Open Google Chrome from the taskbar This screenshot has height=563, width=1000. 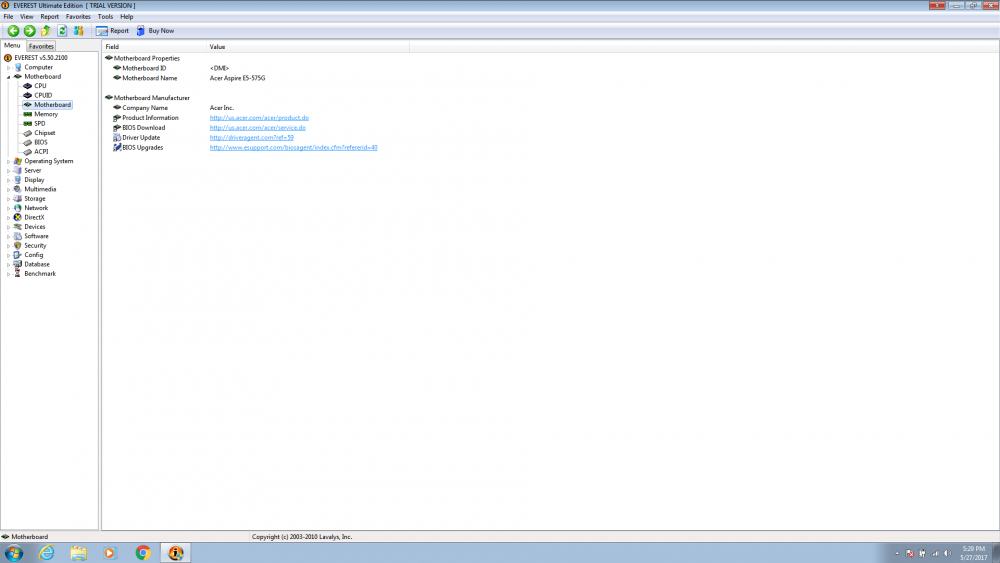tap(143, 553)
